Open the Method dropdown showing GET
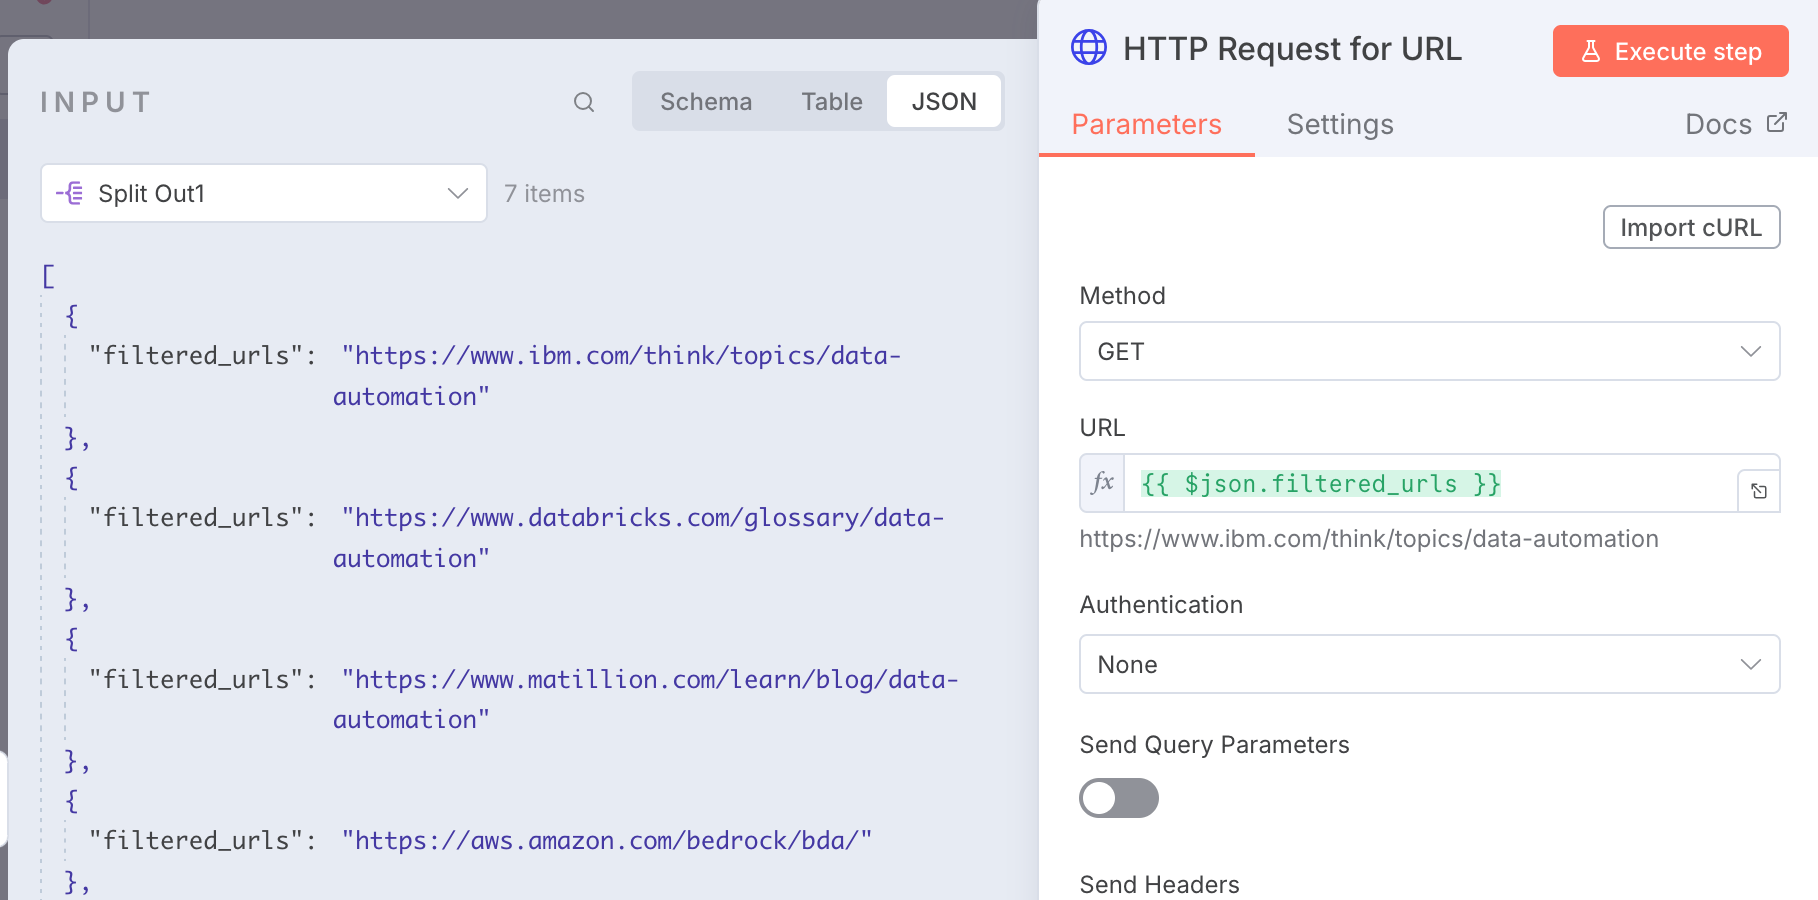The height and width of the screenshot is (900, 1818). point(1429,351)
